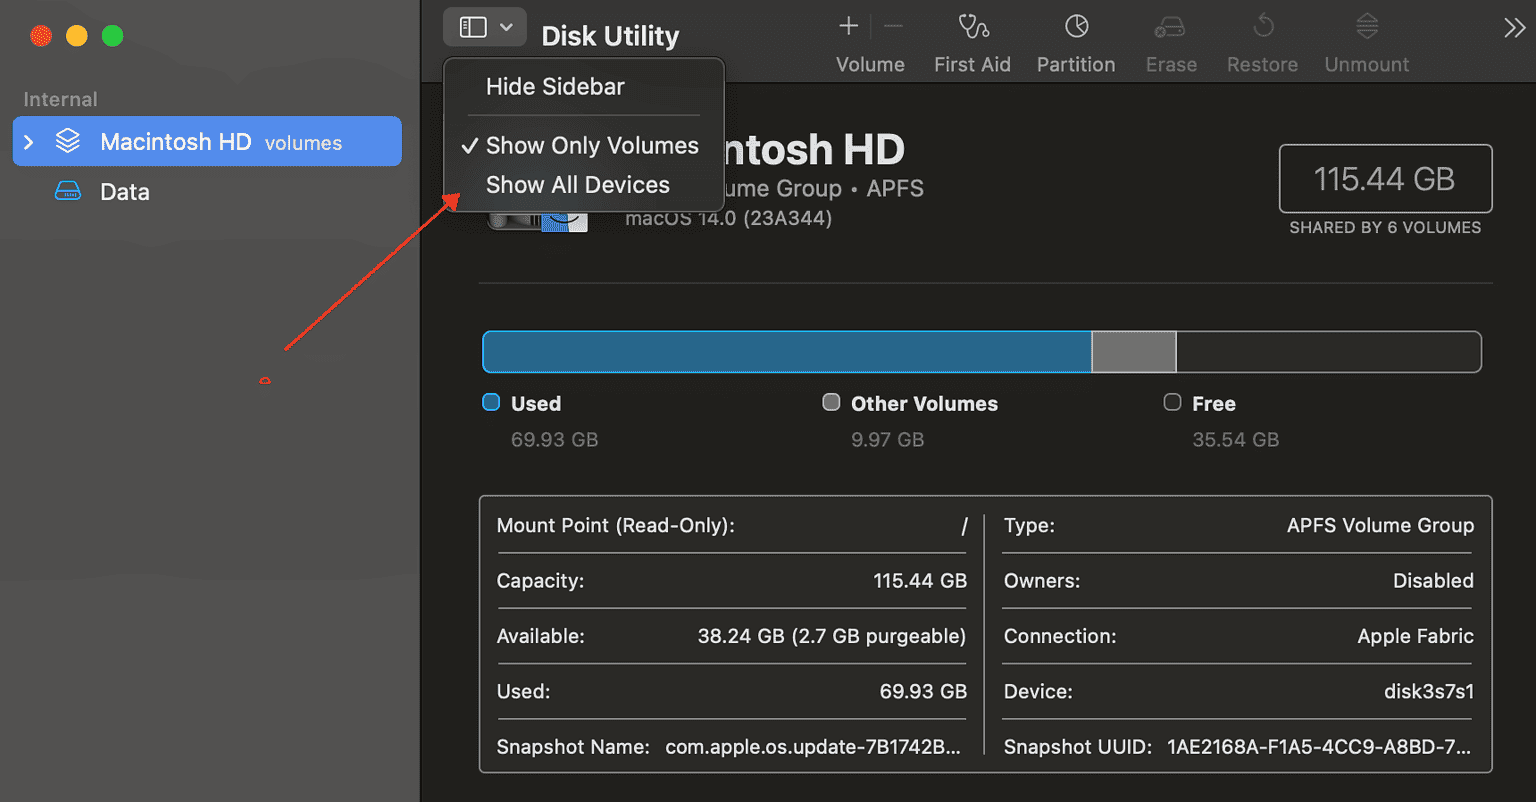Screen dimensions: 1536x802
Task: Open the sidebar view dropdown
Action: [484, 26]
